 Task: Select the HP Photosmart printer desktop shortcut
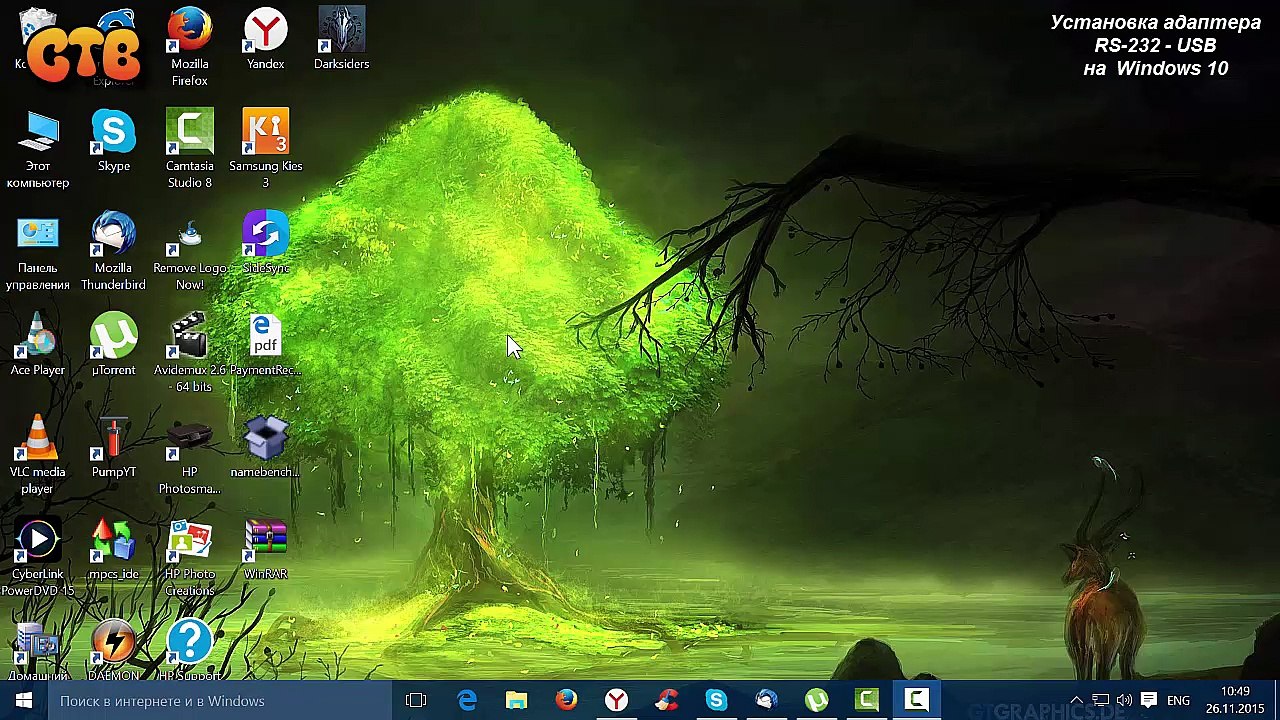click(x=189, y=456)
